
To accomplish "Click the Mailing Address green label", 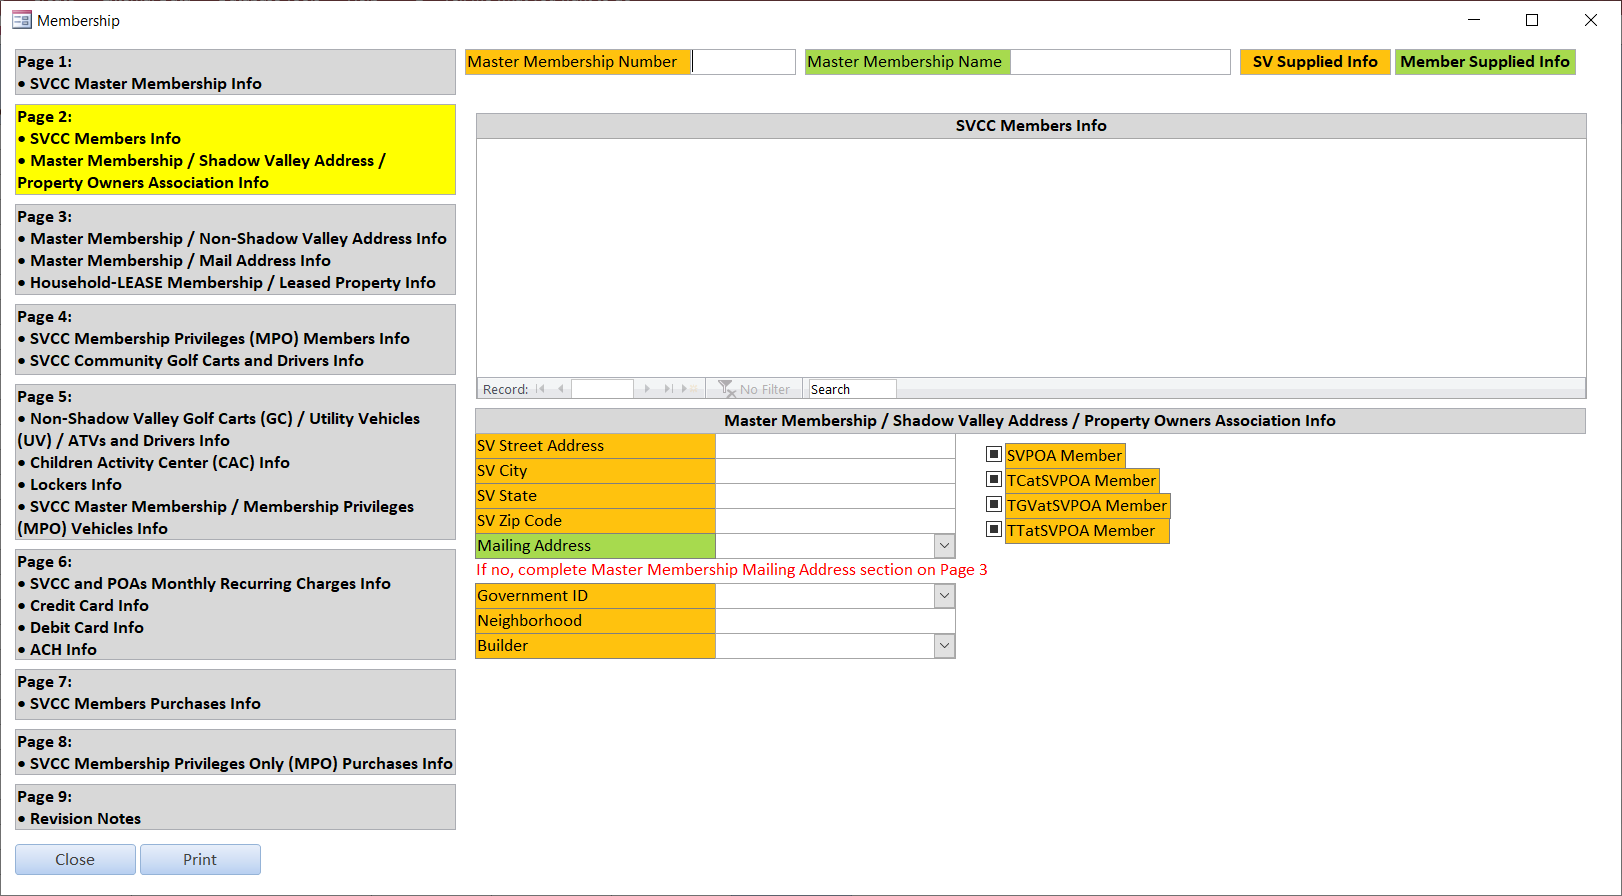I will pyautogui.click(x=595, y=546).
